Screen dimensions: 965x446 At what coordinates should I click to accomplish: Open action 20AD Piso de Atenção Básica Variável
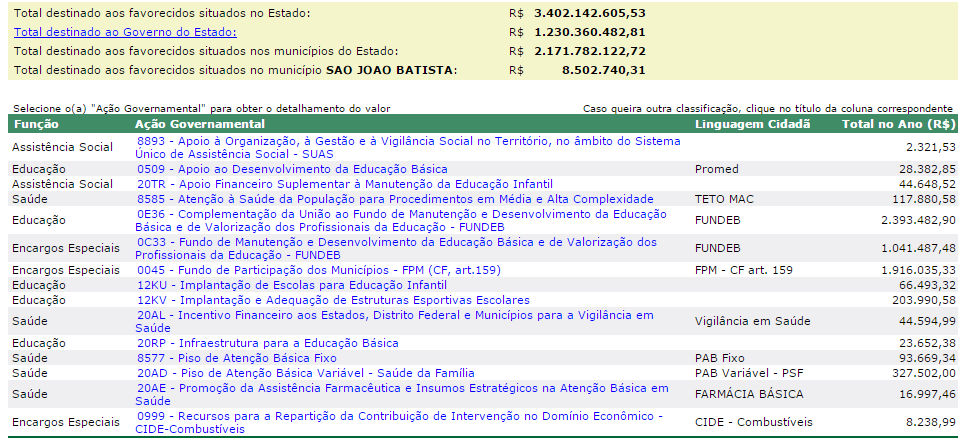[306, 373]
